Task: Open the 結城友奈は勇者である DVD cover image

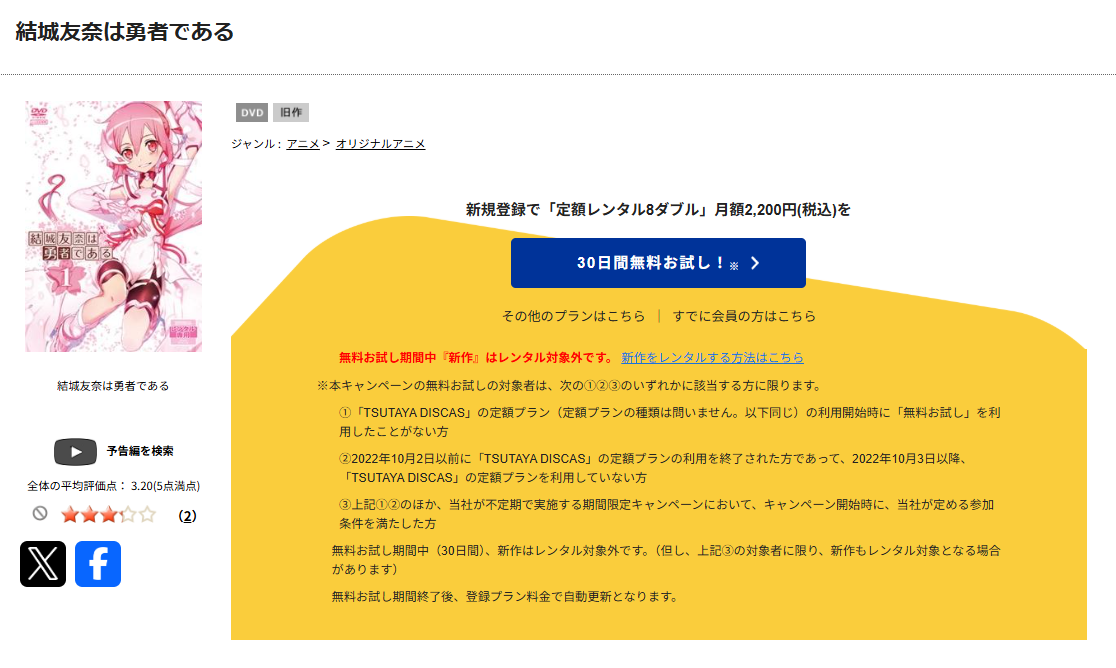Action: [x=114, y=226]
